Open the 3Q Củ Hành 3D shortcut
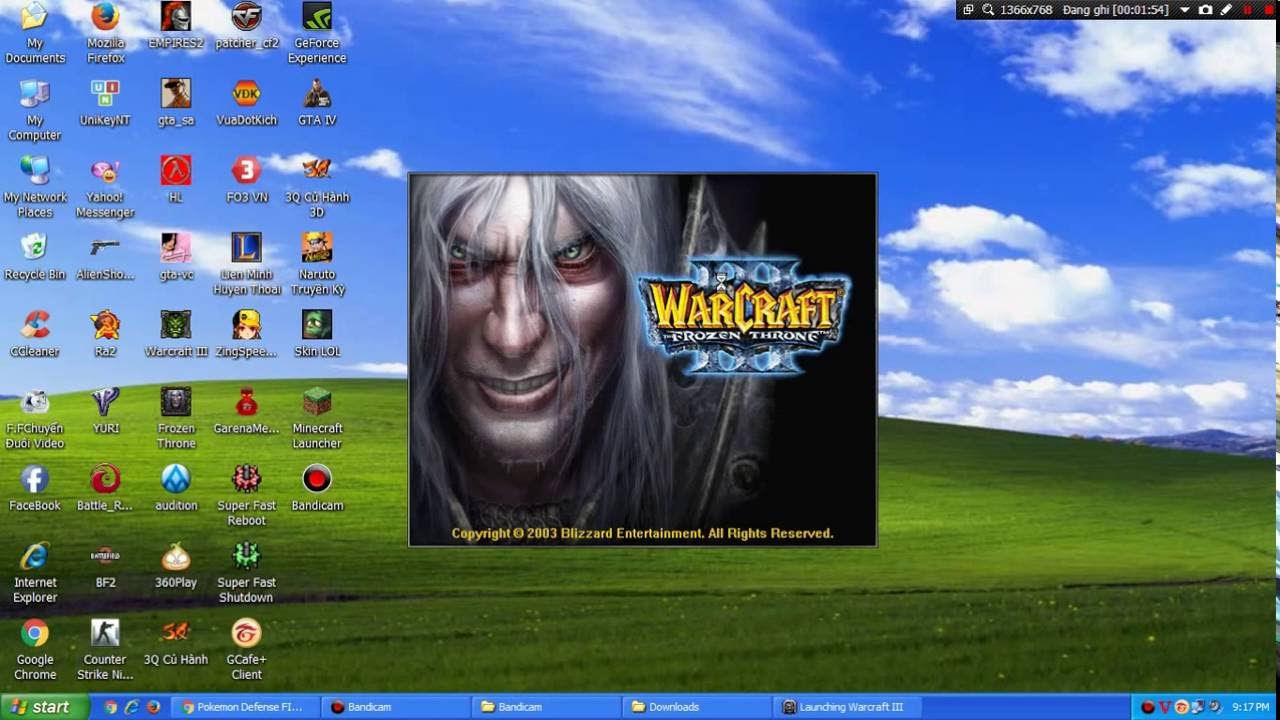 (317, 187)
